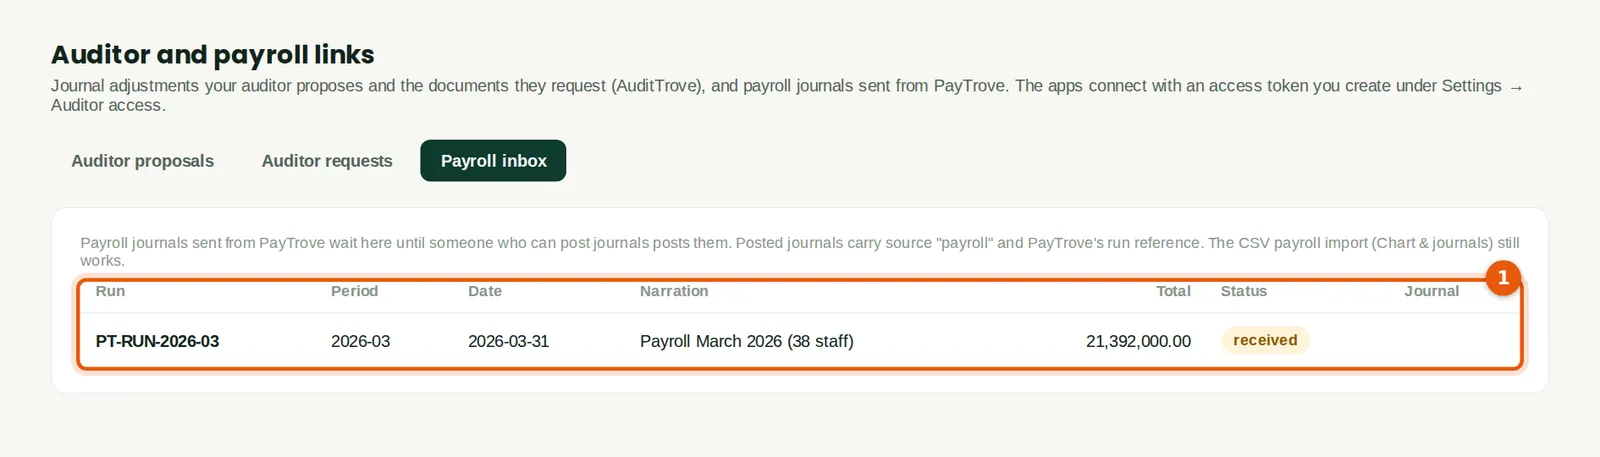The image size is (1600, 457).
Task: Click the PayTrove payroll journals info note
Action: pos(800,251)
